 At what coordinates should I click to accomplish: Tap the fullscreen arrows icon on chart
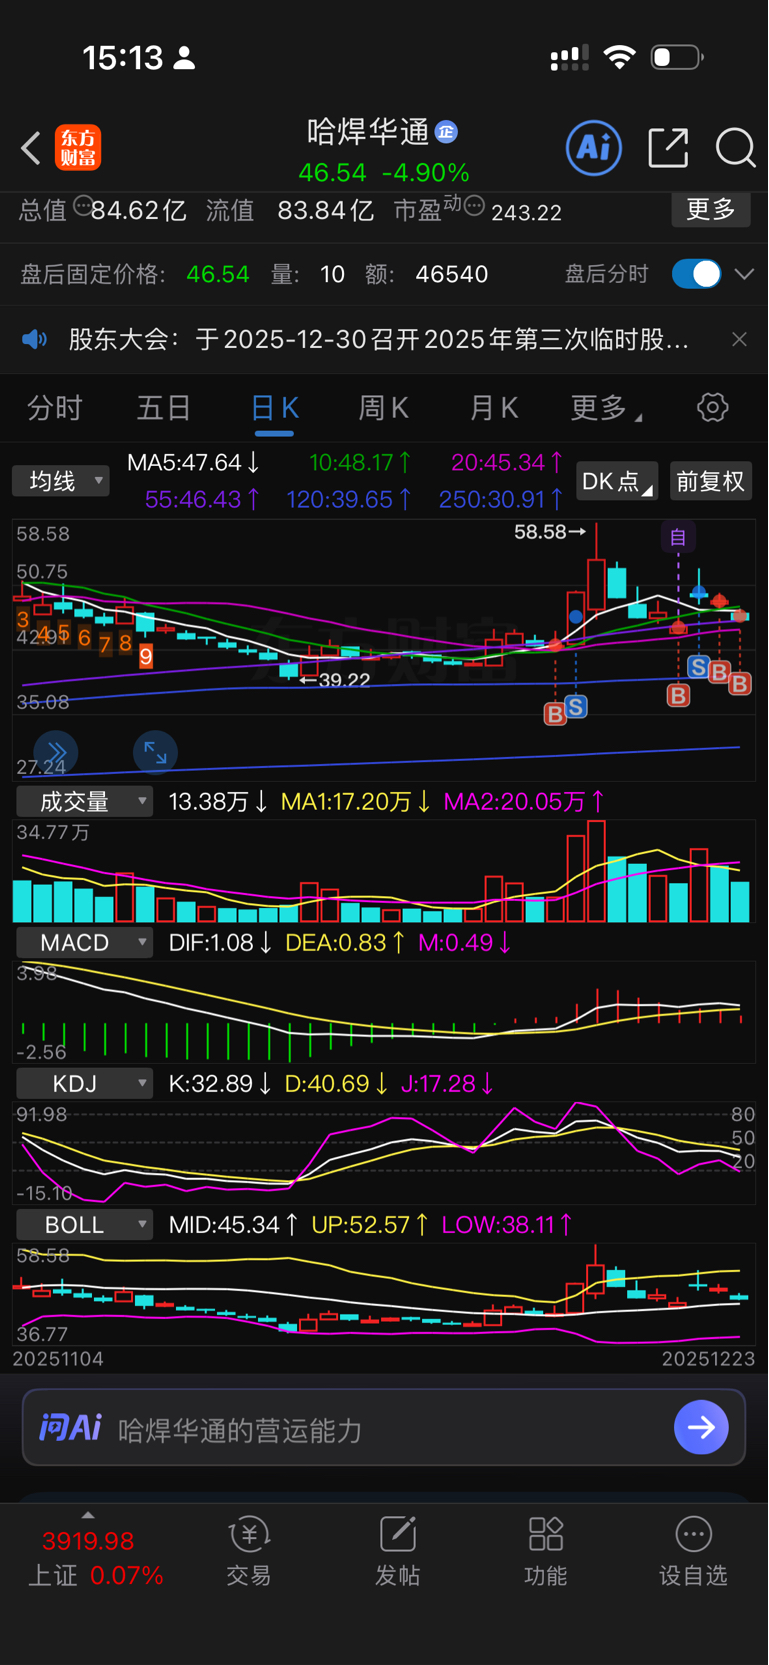(x=155, y=752)
